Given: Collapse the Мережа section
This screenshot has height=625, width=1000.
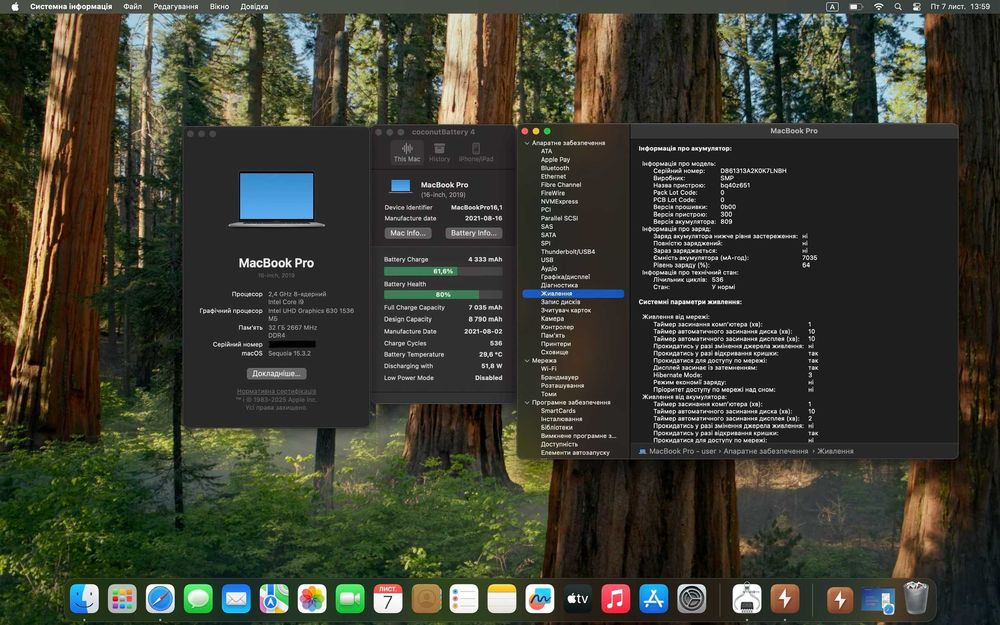Looking at the screenshot, I should pyautogui.click(x=527, y=361).
